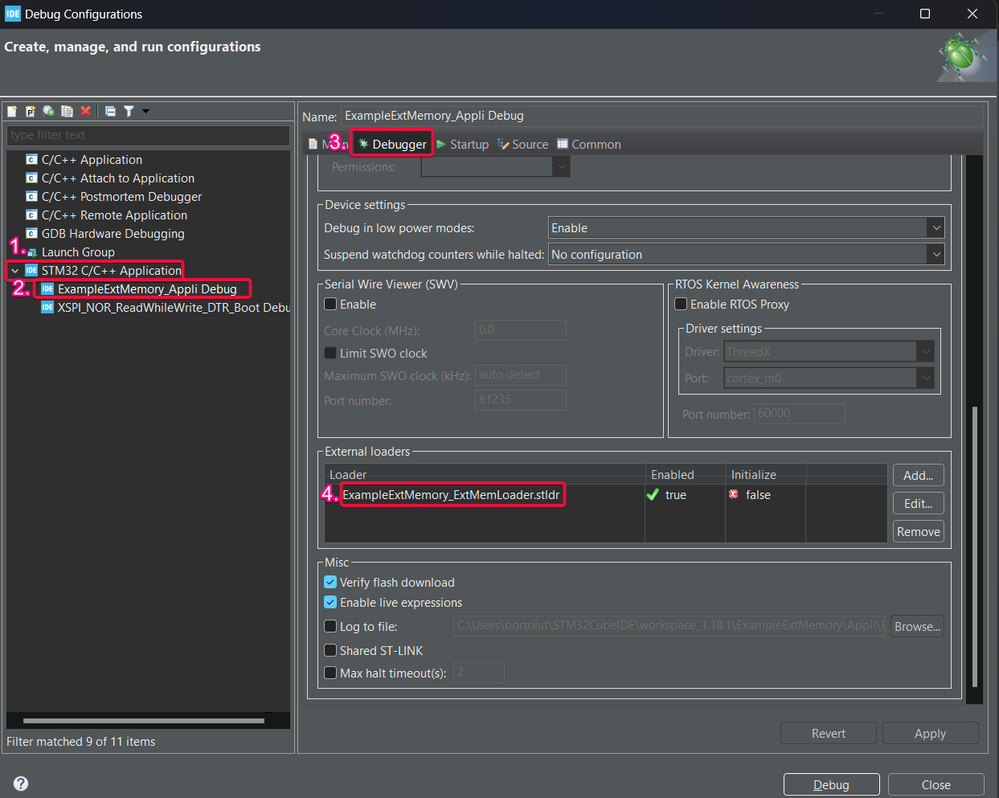Switch to the Common tab
Viewport: 999px width, 798px height.
(x=589, y=145)
